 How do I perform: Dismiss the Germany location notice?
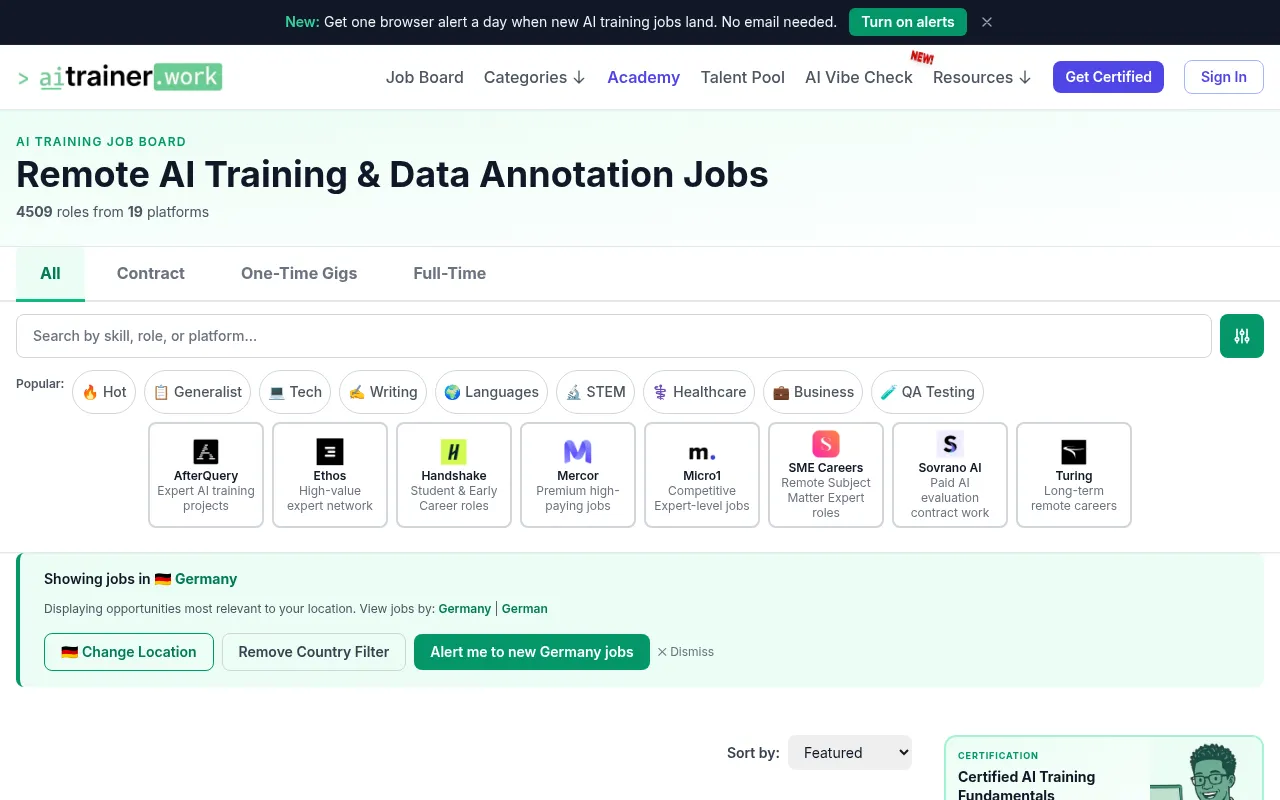coord(685,652)
